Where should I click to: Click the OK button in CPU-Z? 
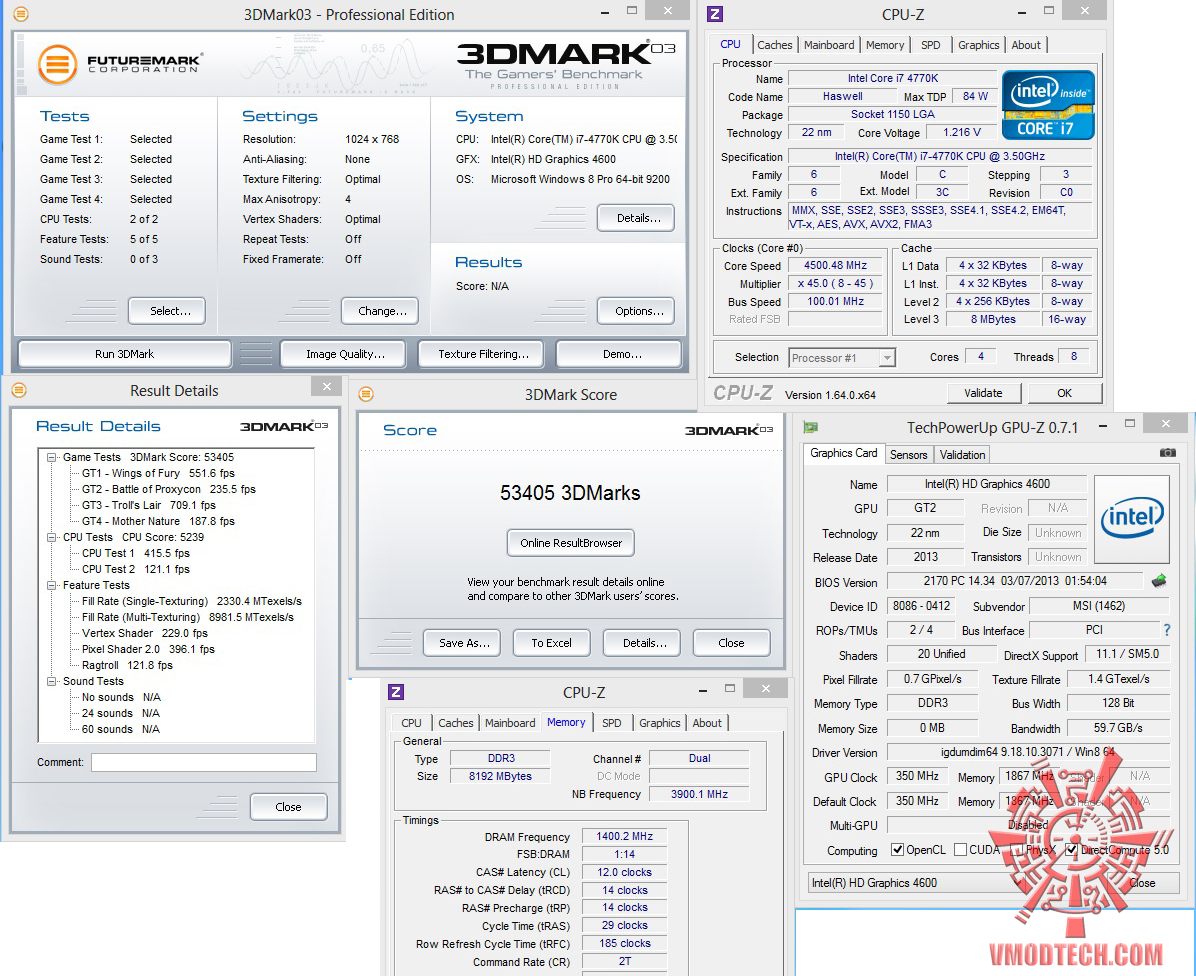pos(1064,393)
